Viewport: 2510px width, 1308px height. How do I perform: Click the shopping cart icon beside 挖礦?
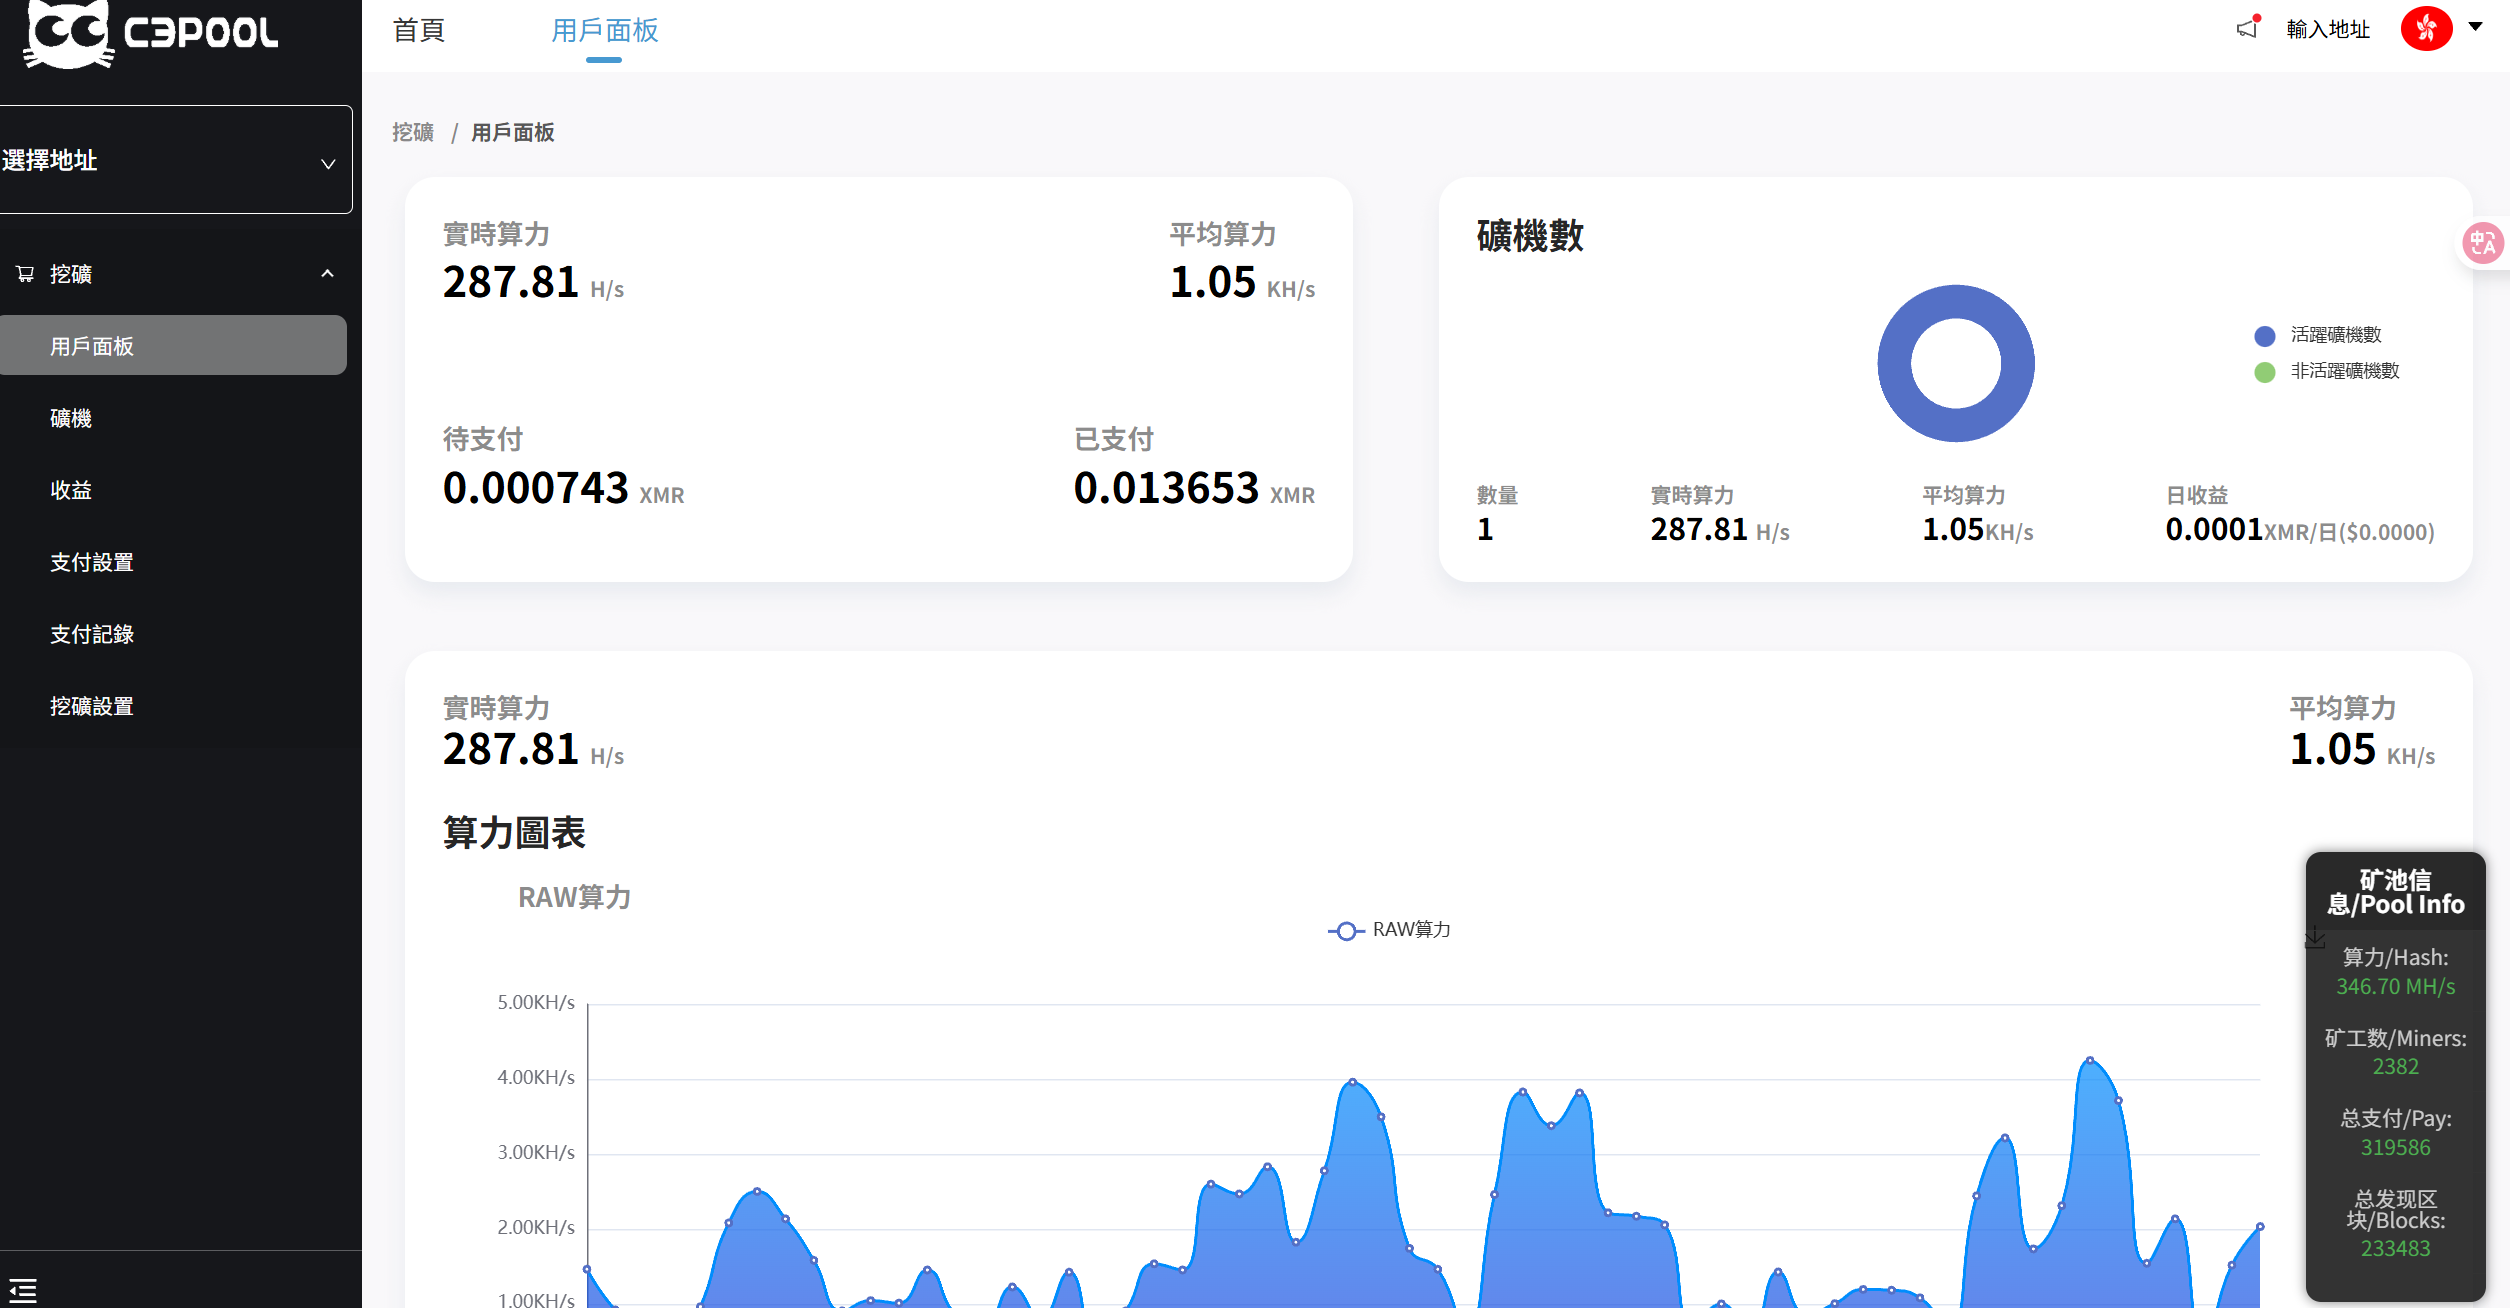click(25, 274)
